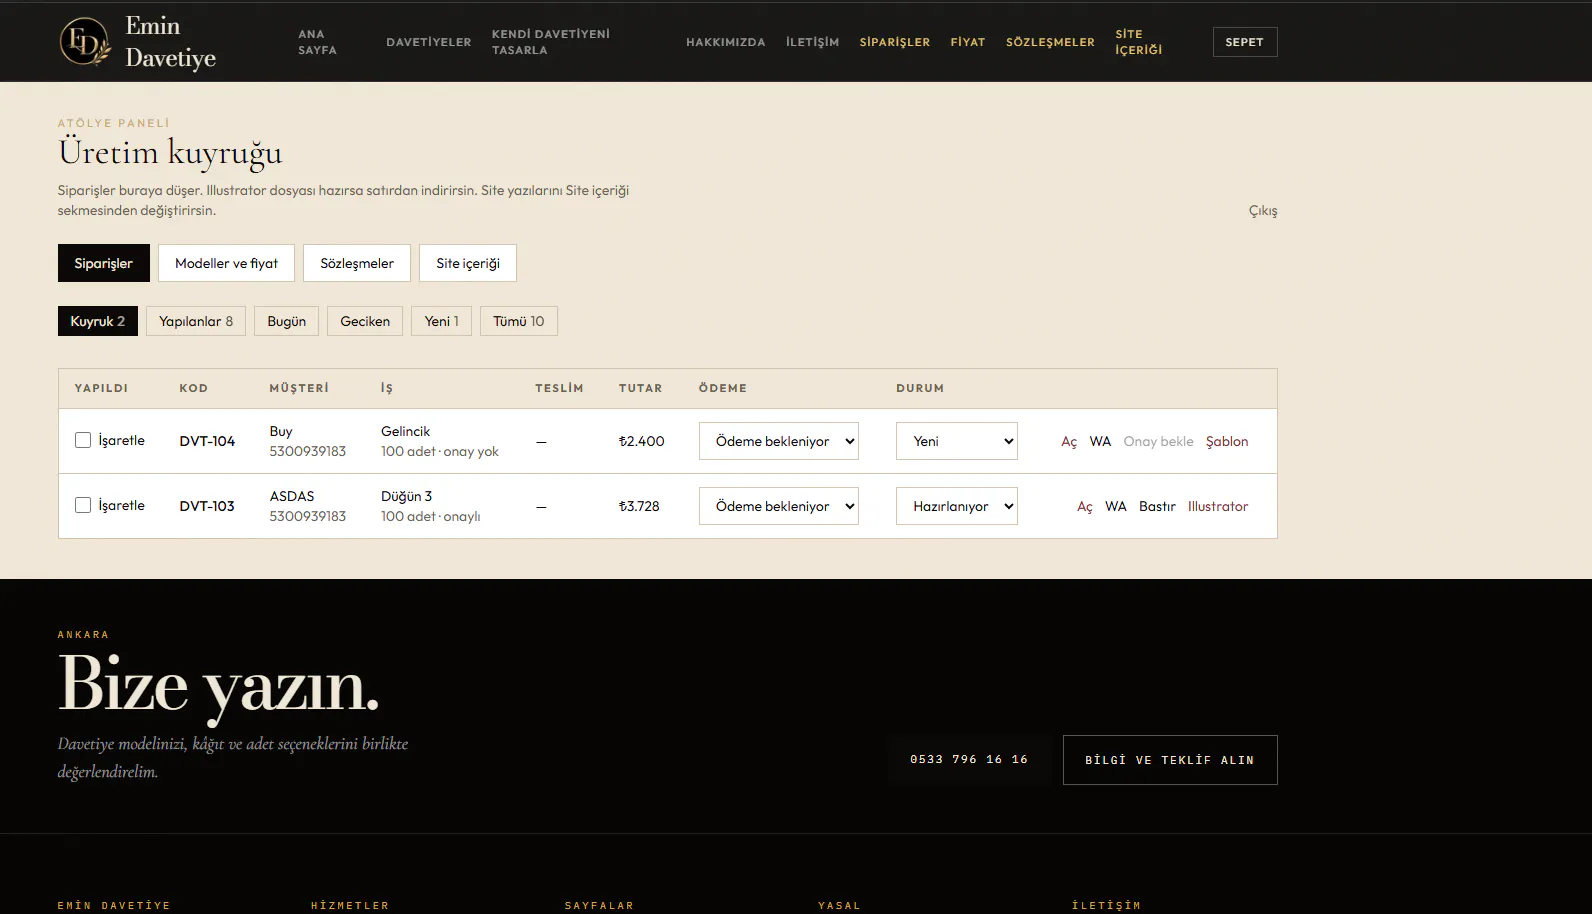Show the Yapılanlar 8 filter
The height and width of the screenshot is (914, 1592).
[196, 321]
